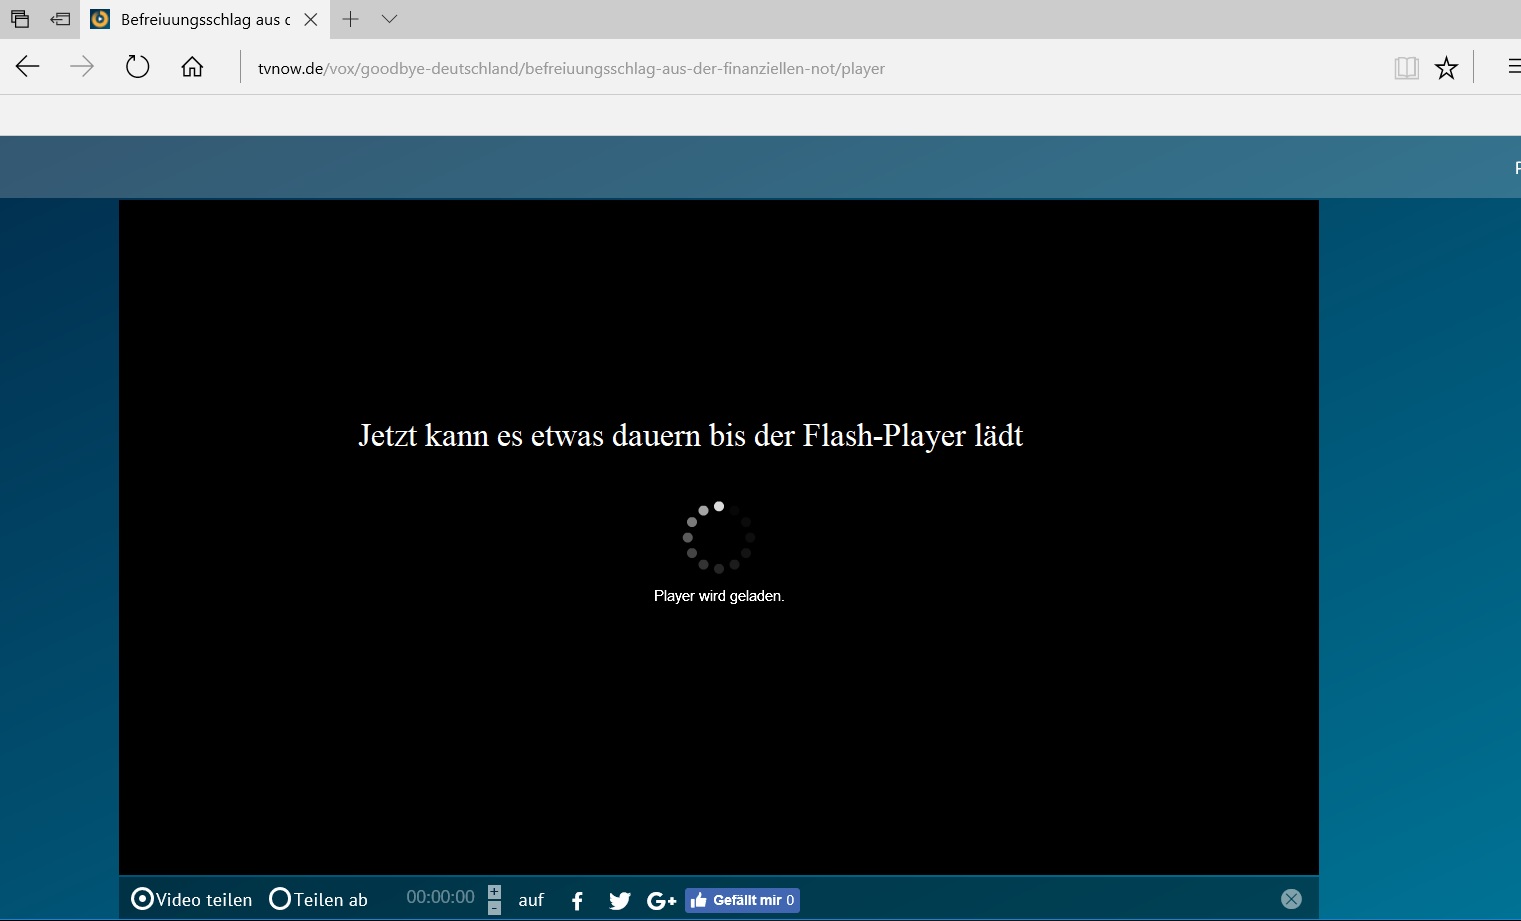Image resolution: width=1521 pixels, height=921 pixels.
Task: Increase share start time with plus
Action: [x=494, y=892]
